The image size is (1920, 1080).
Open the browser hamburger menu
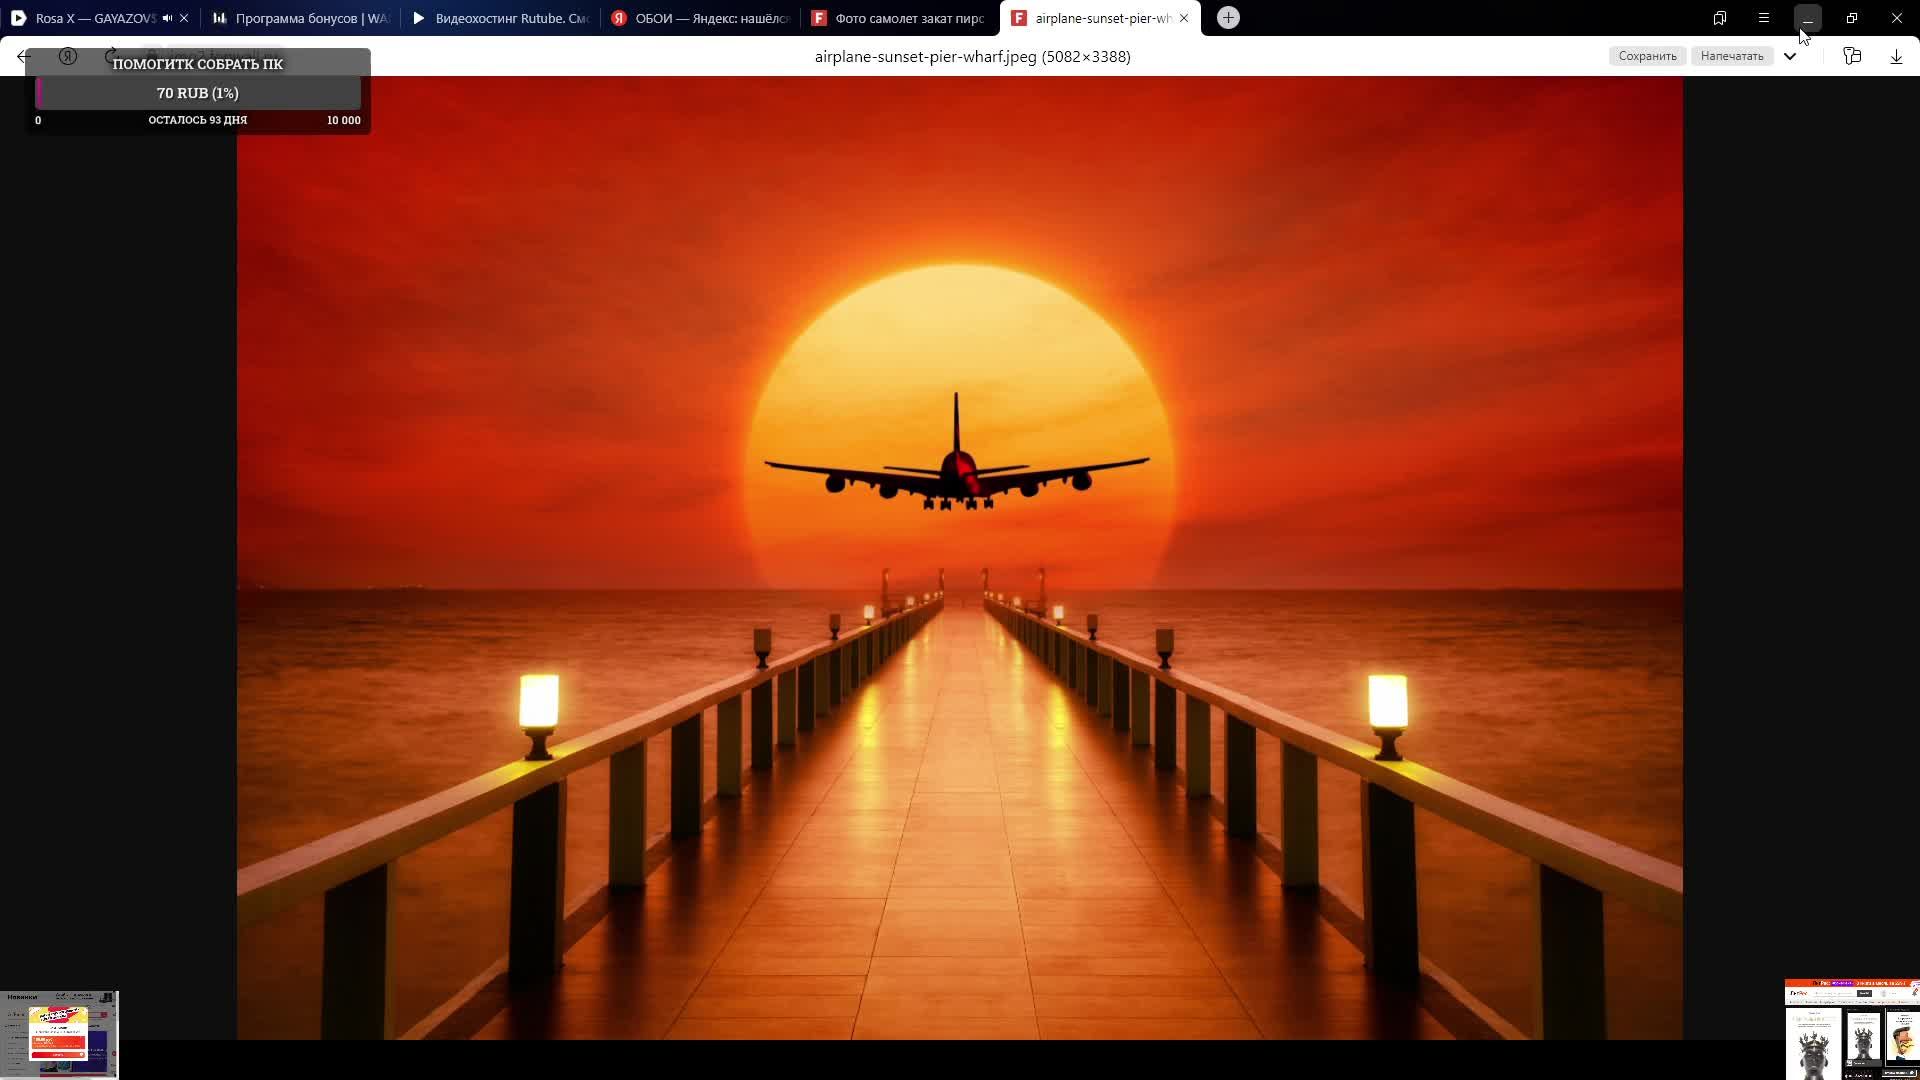1764,18
